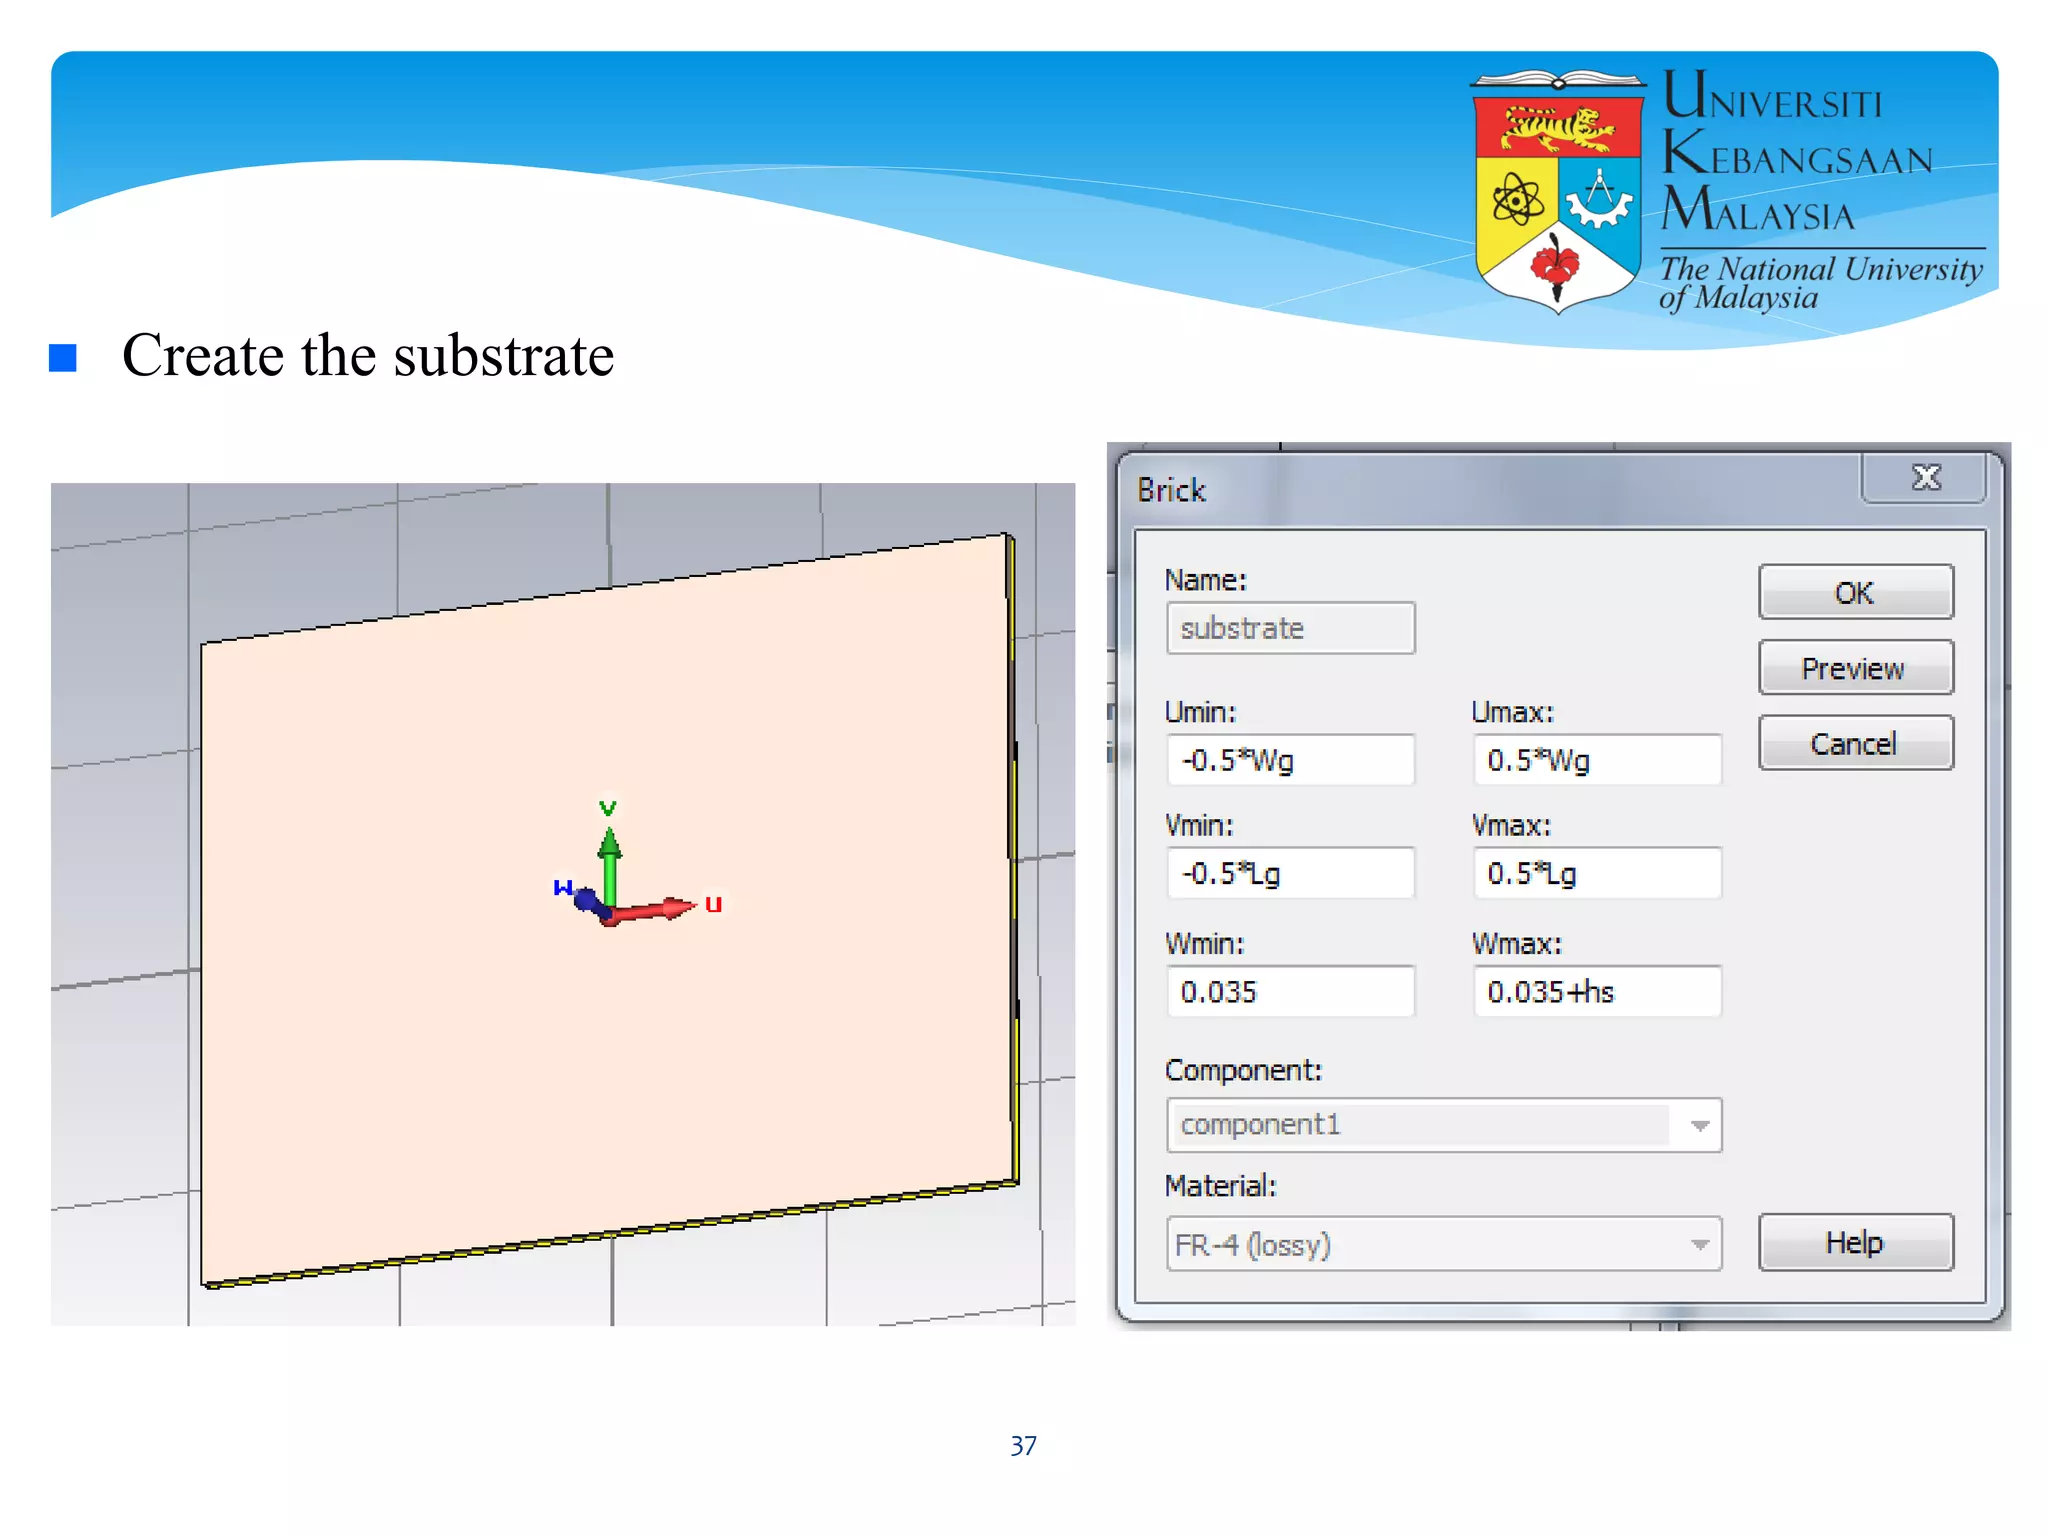This screenshot has width=2048, height=1536.
Task: Click the red U axis arrow
Action: (x=660, y=908)
